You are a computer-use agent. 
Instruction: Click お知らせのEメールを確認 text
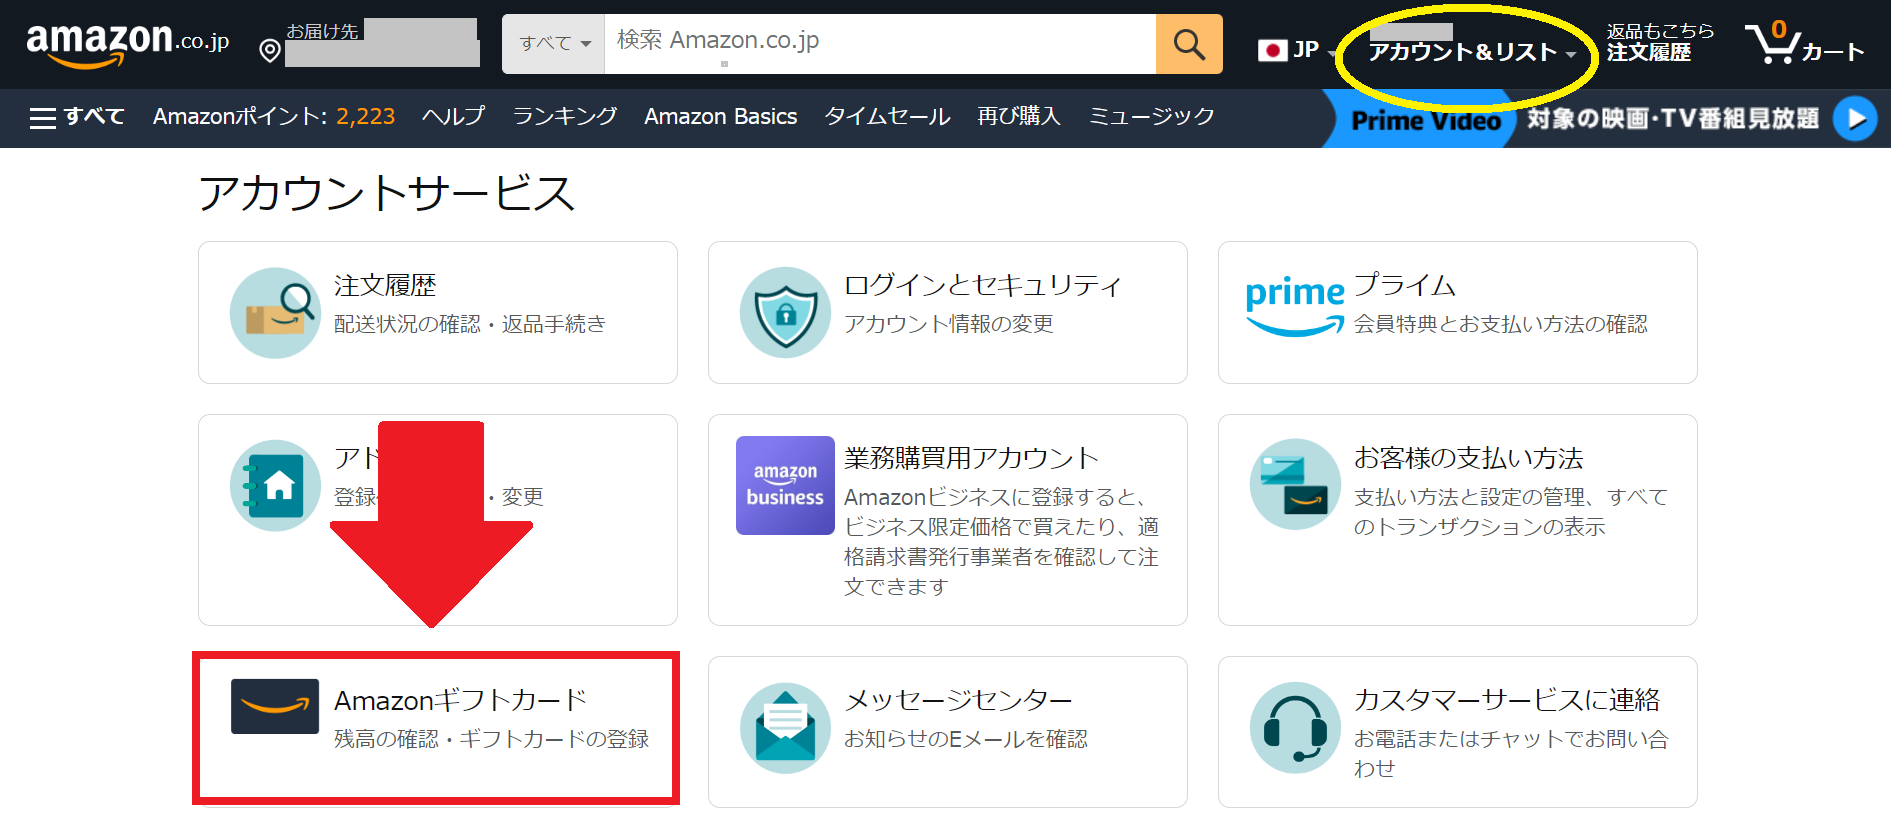click(x=965, y=739)
